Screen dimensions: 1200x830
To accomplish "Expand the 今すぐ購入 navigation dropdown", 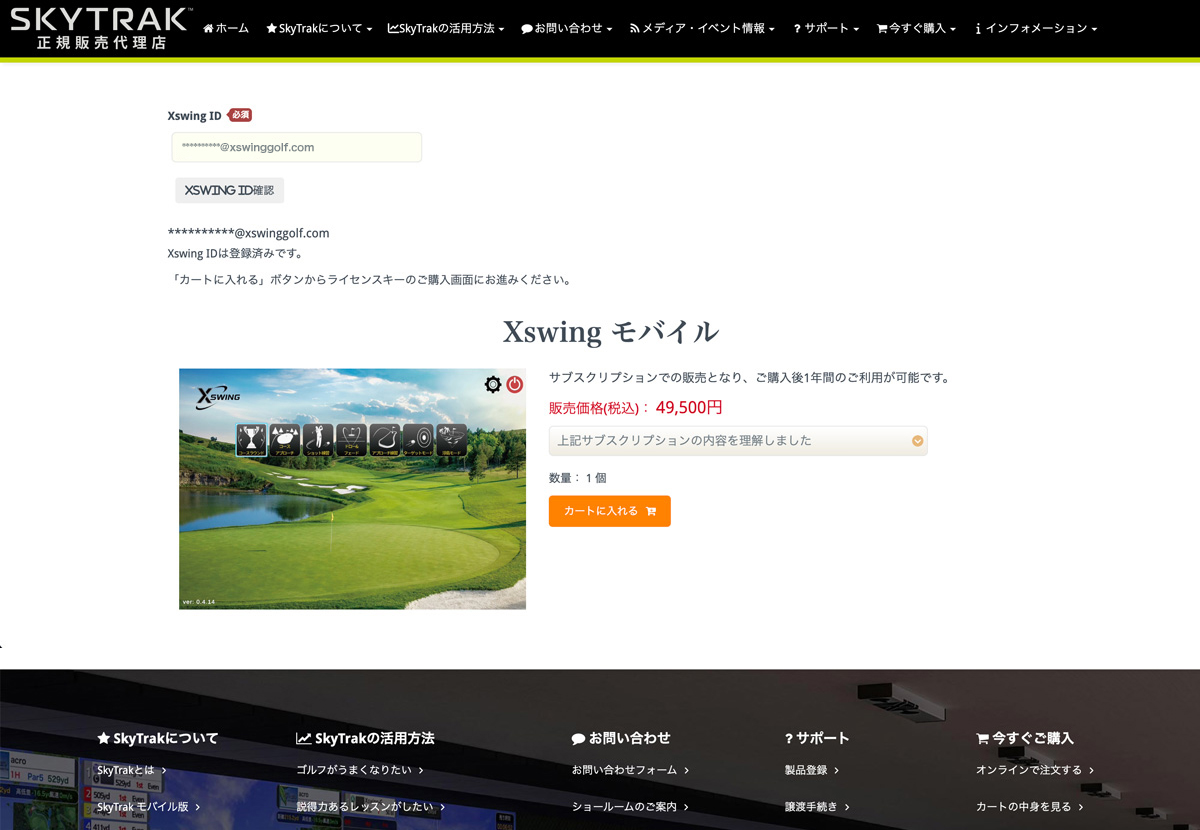I will pyautogui.click(x=916, y=29).
